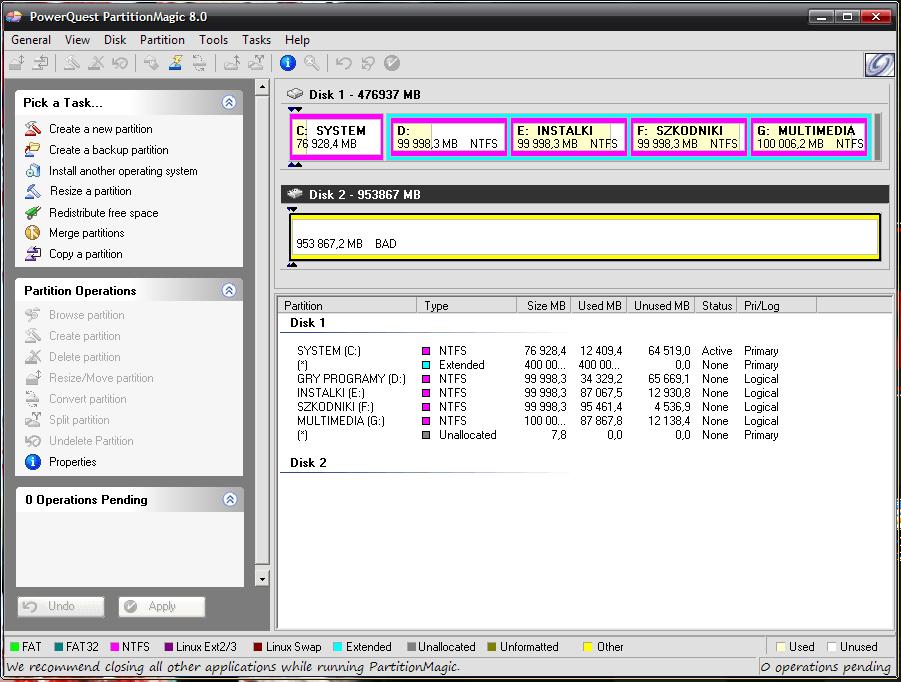
Task: Click the sidebar scroll up arrow
Action: pyautogui.click(x=262, y=87)
